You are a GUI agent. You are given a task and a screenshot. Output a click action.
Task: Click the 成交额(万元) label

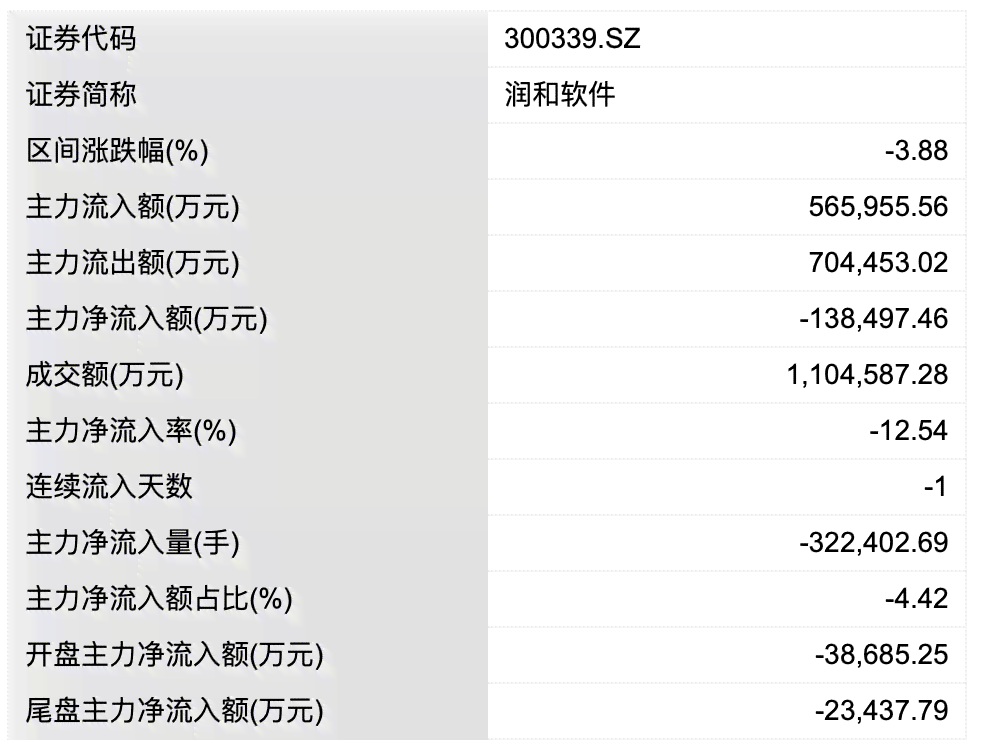tap(105, 375)
